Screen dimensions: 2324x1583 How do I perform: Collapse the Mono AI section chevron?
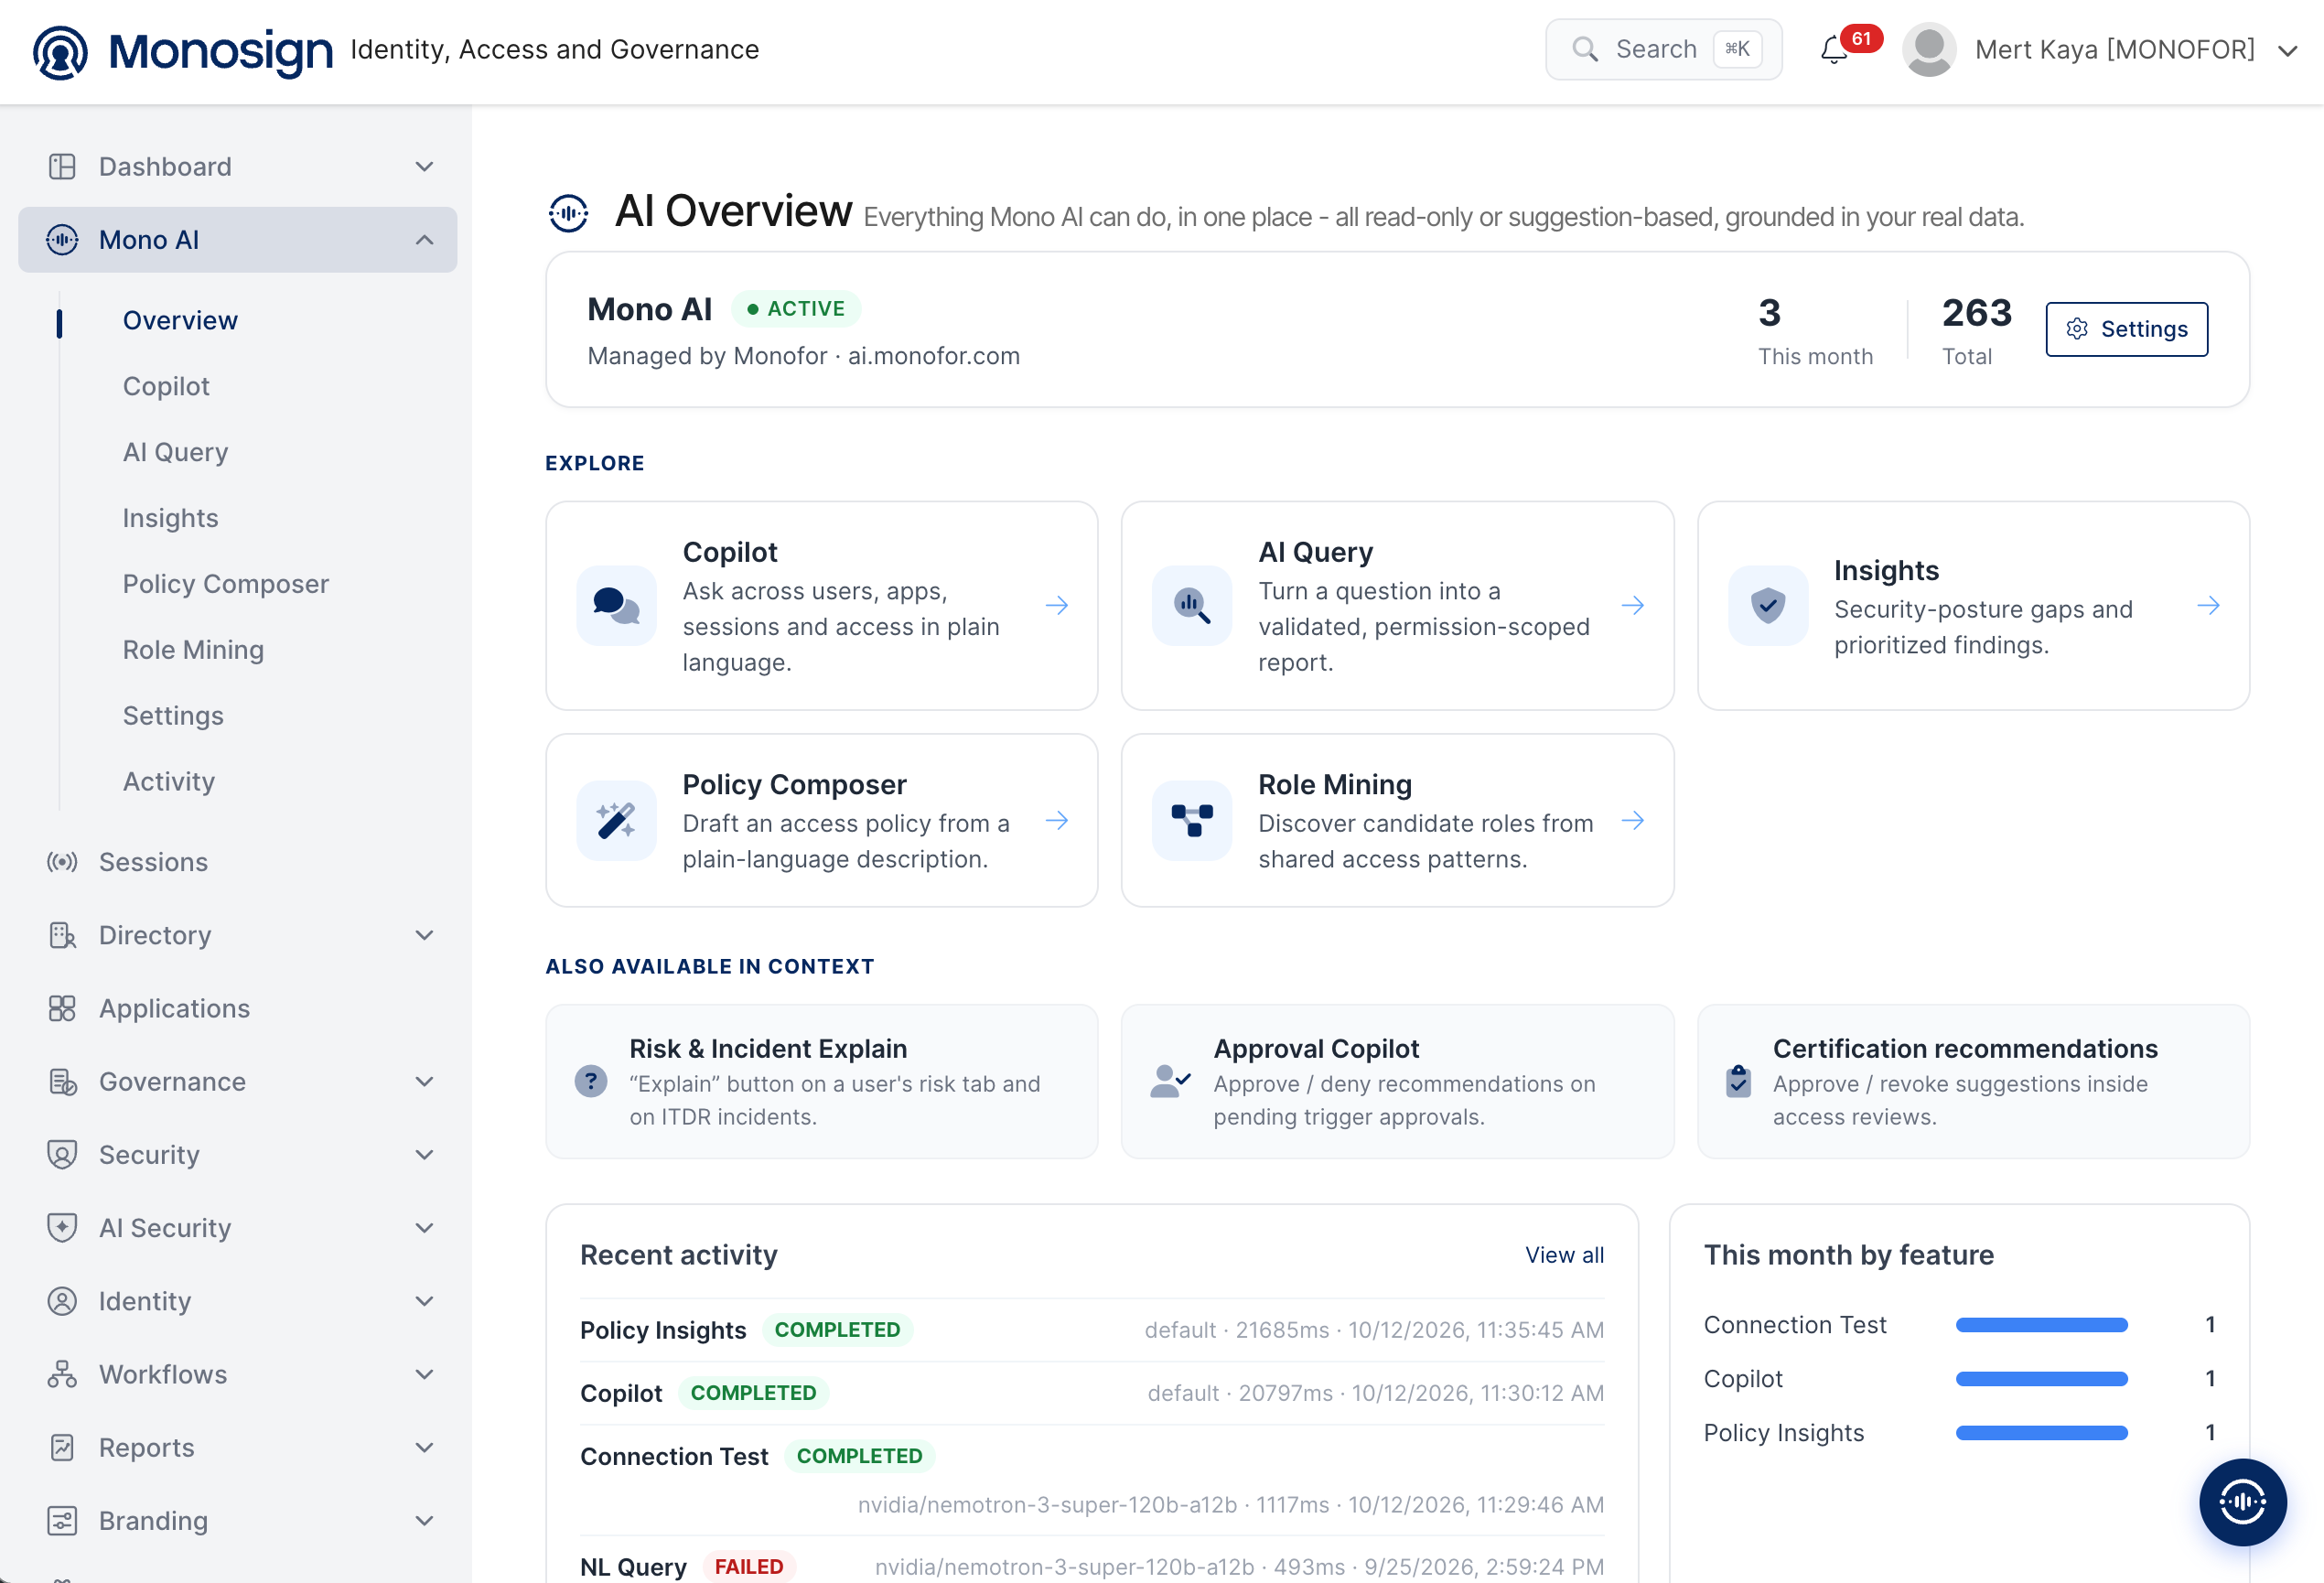pos(424,240)
